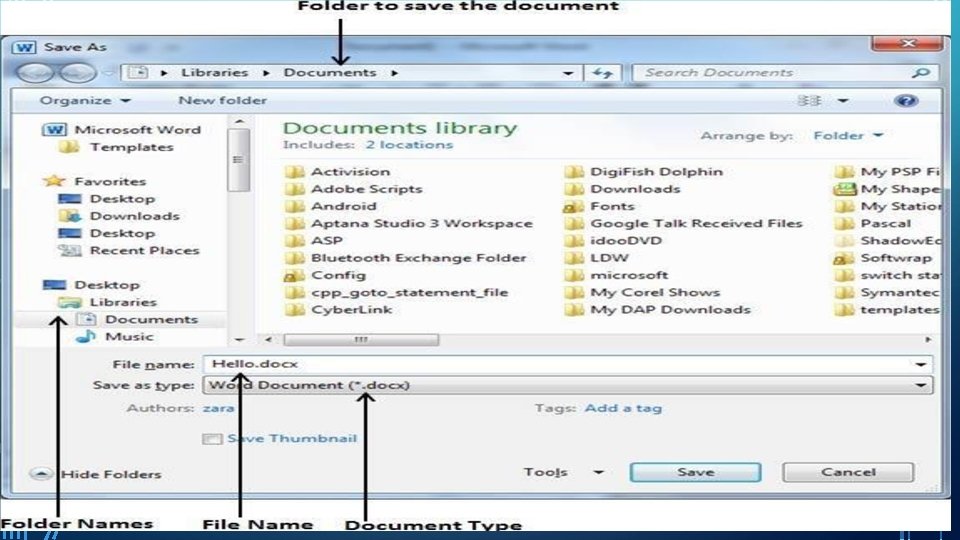Image resolution: width=960 pixels, height=540 pixels.
Task: Select the My DAP Downloads folder
Action: (x=670, y=310)
